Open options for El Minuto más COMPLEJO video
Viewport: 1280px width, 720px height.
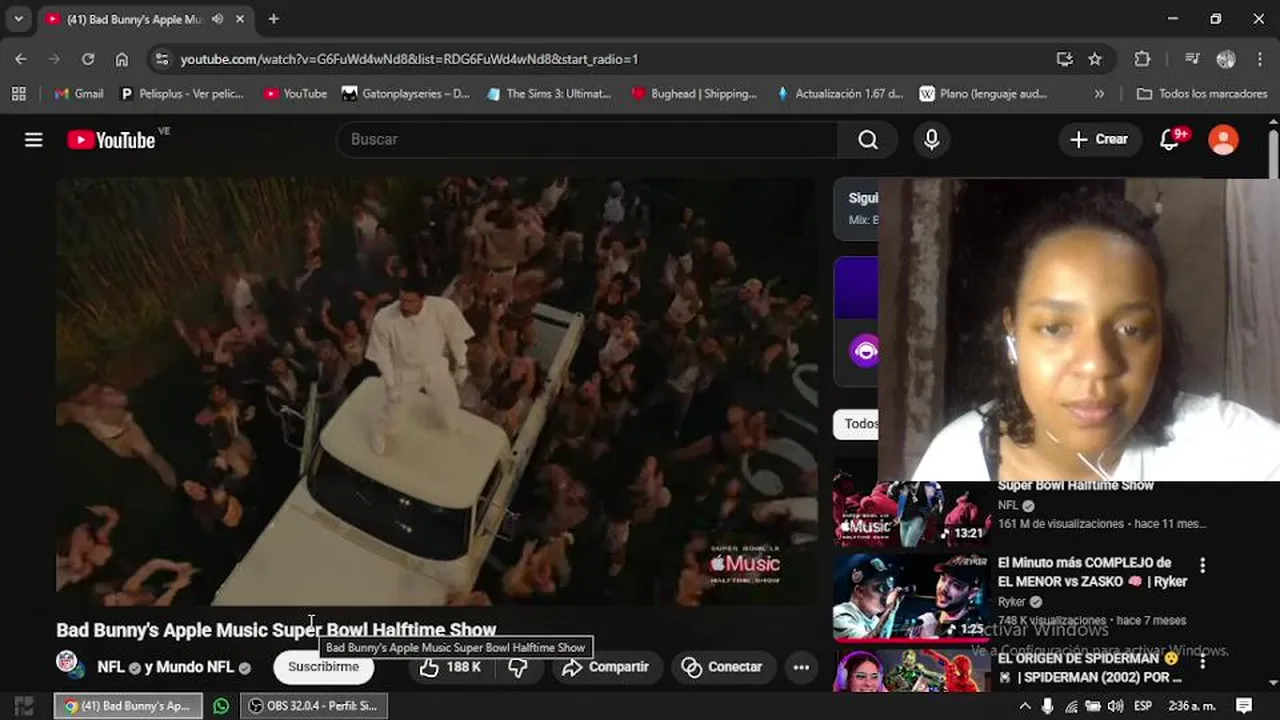pos(1202,566)
